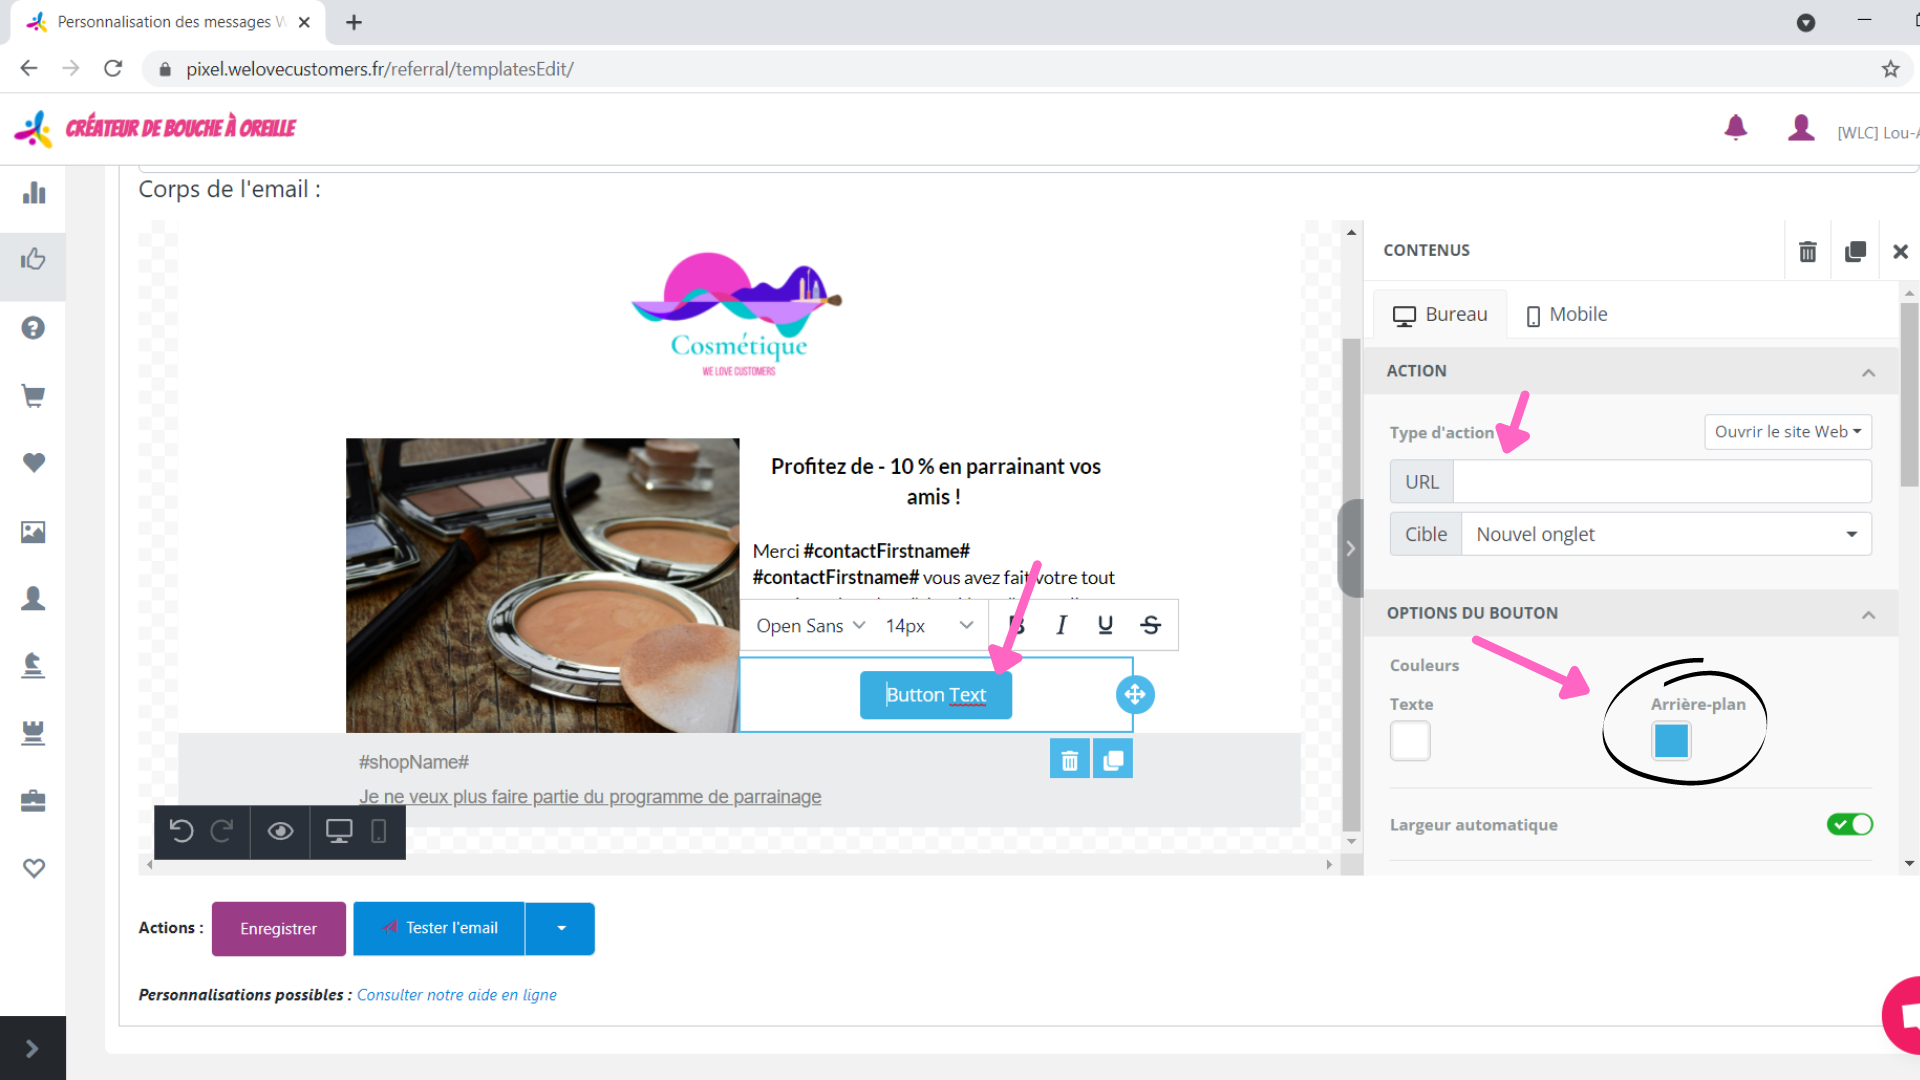Viewport: 1920px width, 1080px height.
Task: Click the Profitez de -10% heading text
Action: point(935,481)
